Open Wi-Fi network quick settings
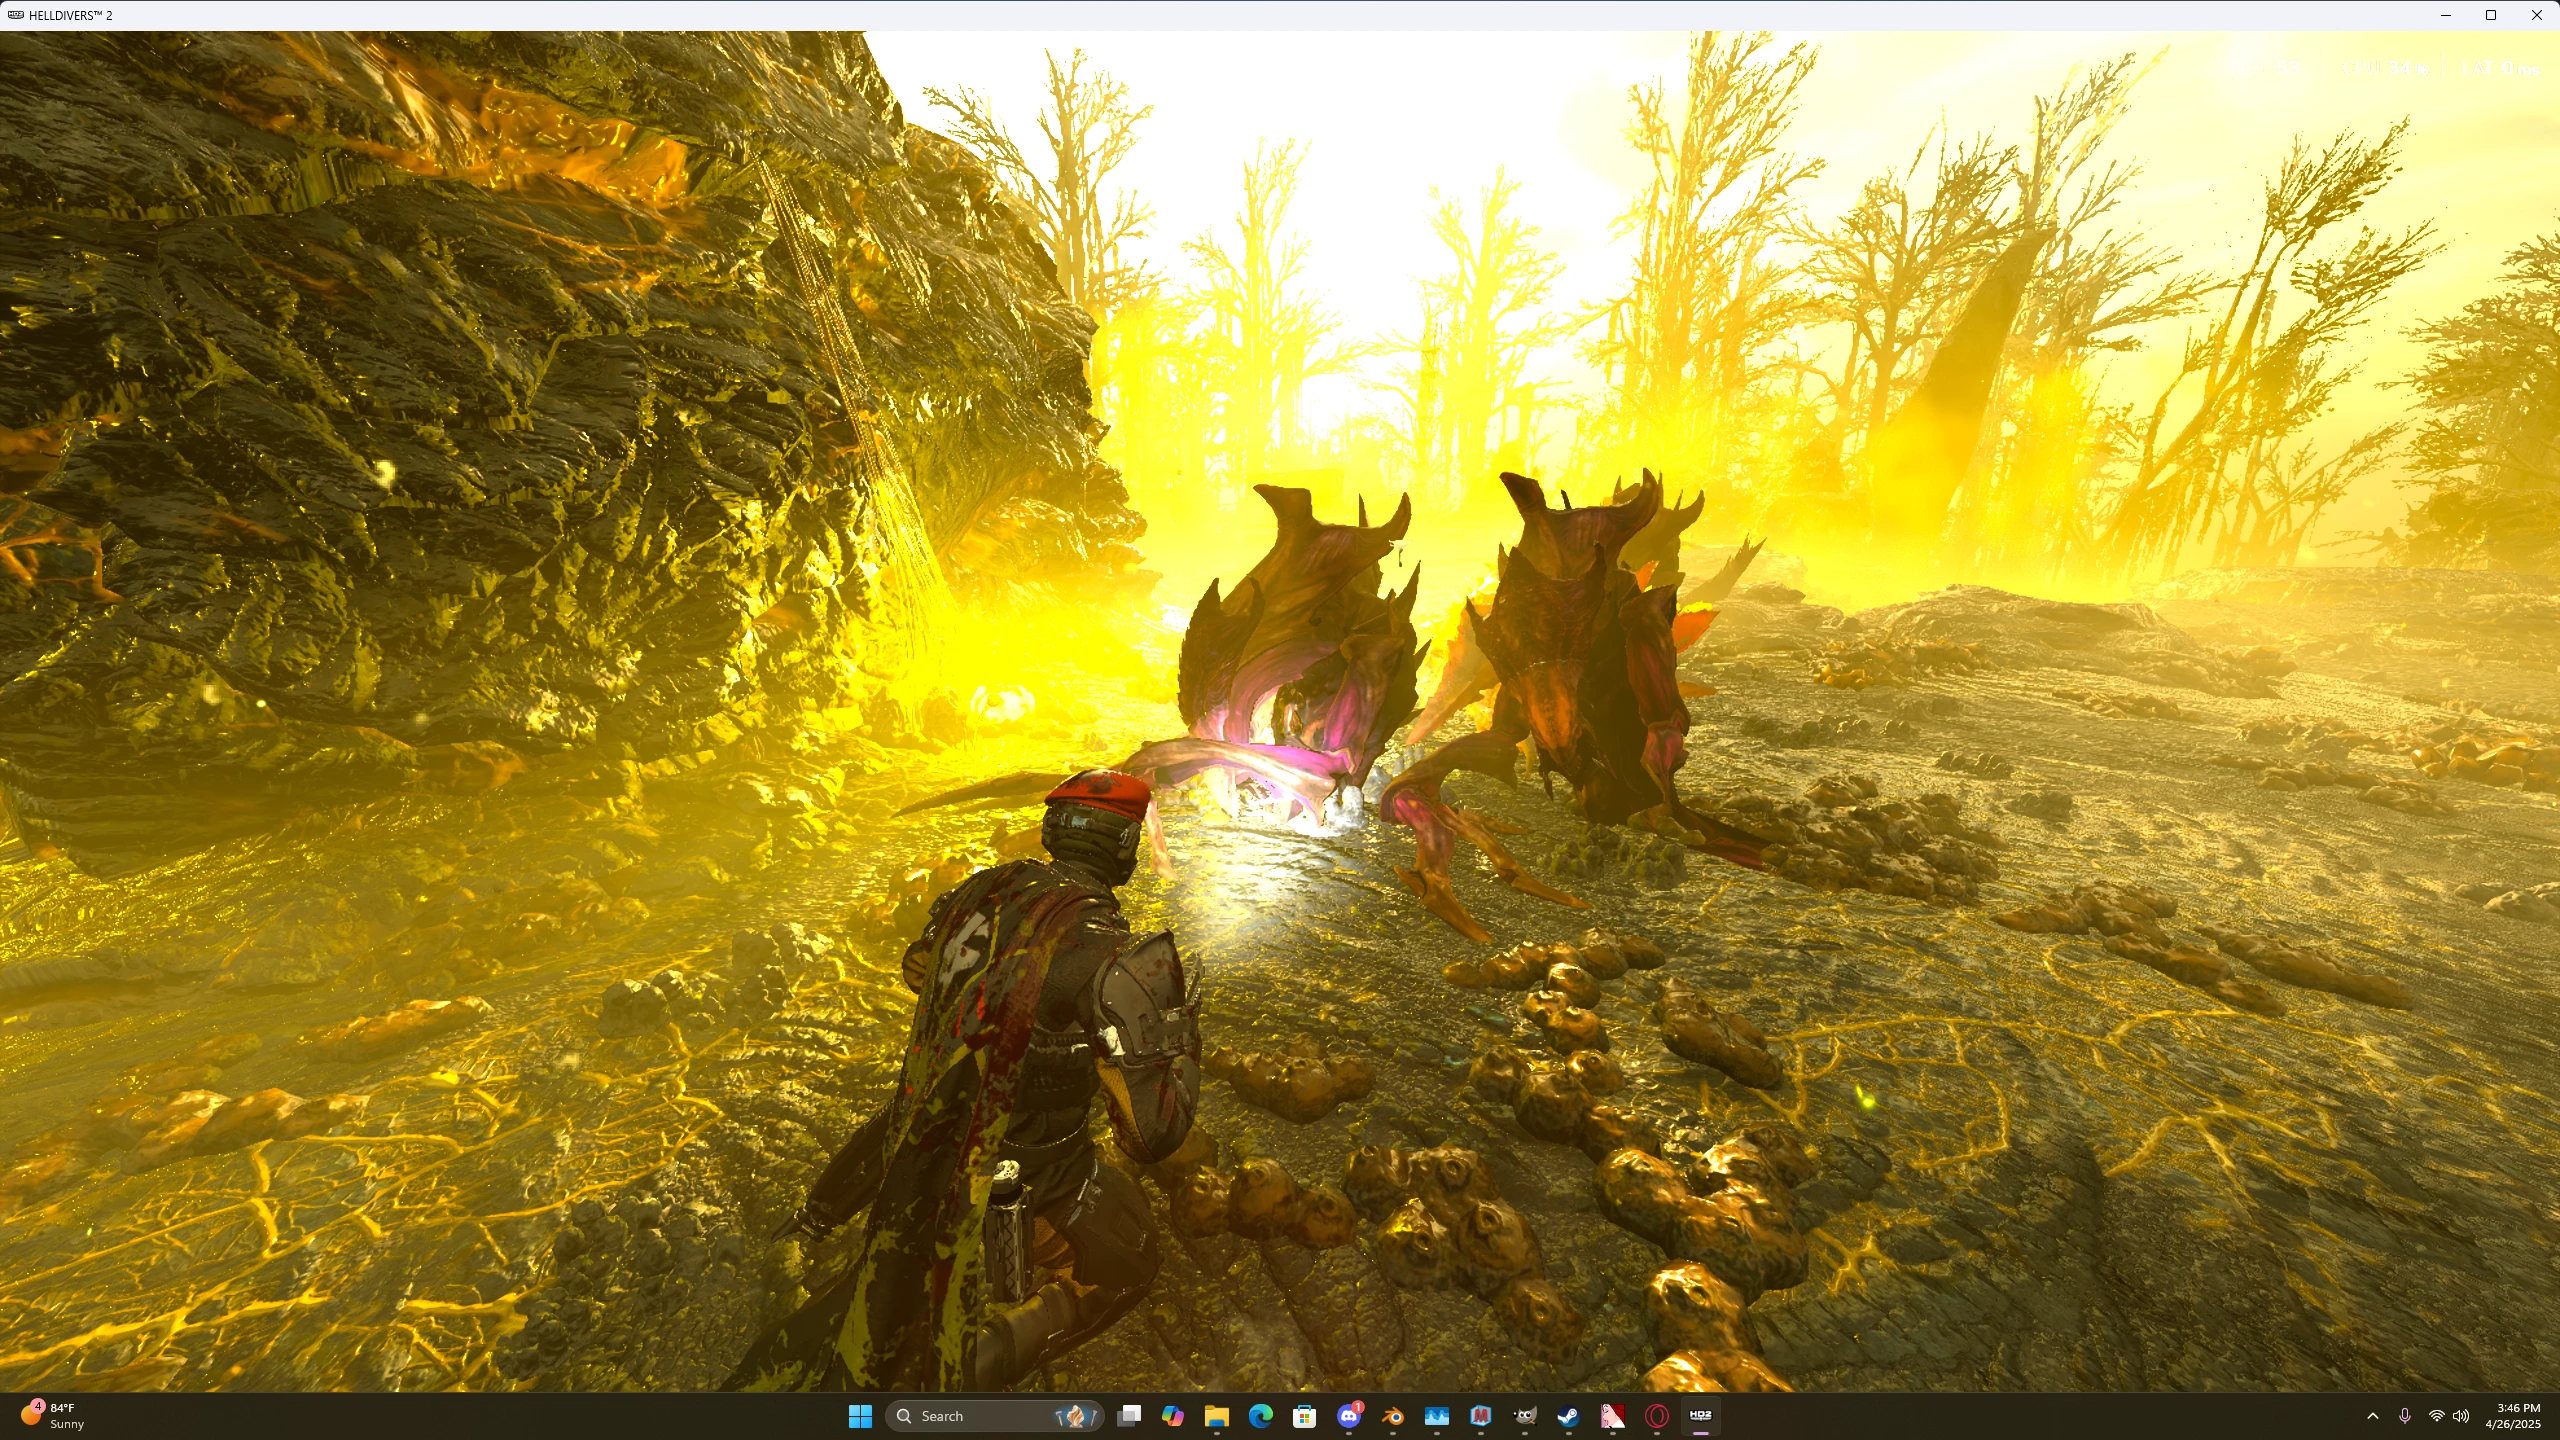 [2436, 1416]
